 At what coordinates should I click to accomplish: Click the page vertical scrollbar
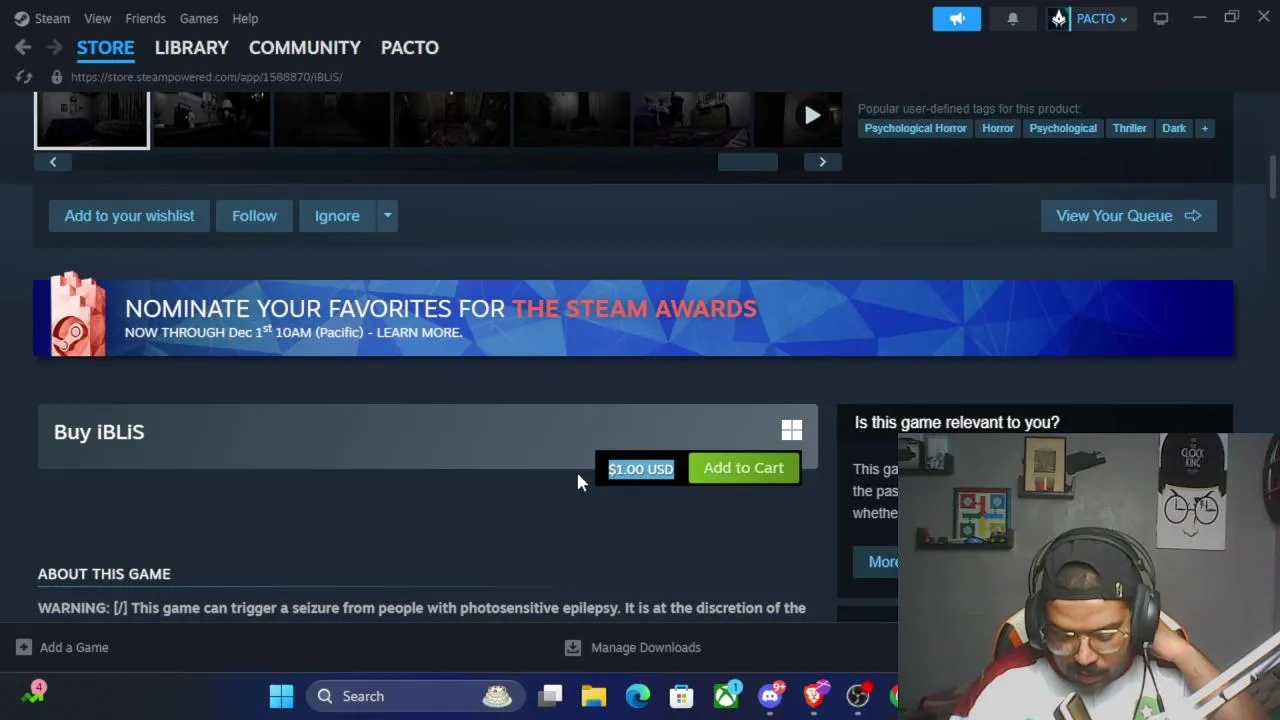(x=1273, y=177)
